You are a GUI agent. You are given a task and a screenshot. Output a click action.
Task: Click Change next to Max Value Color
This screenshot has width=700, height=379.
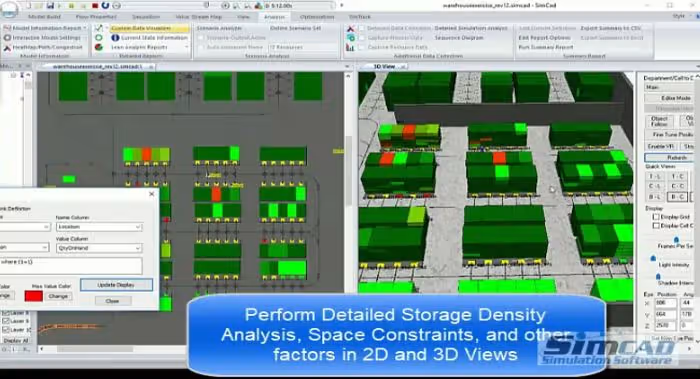tap(58, 296)
